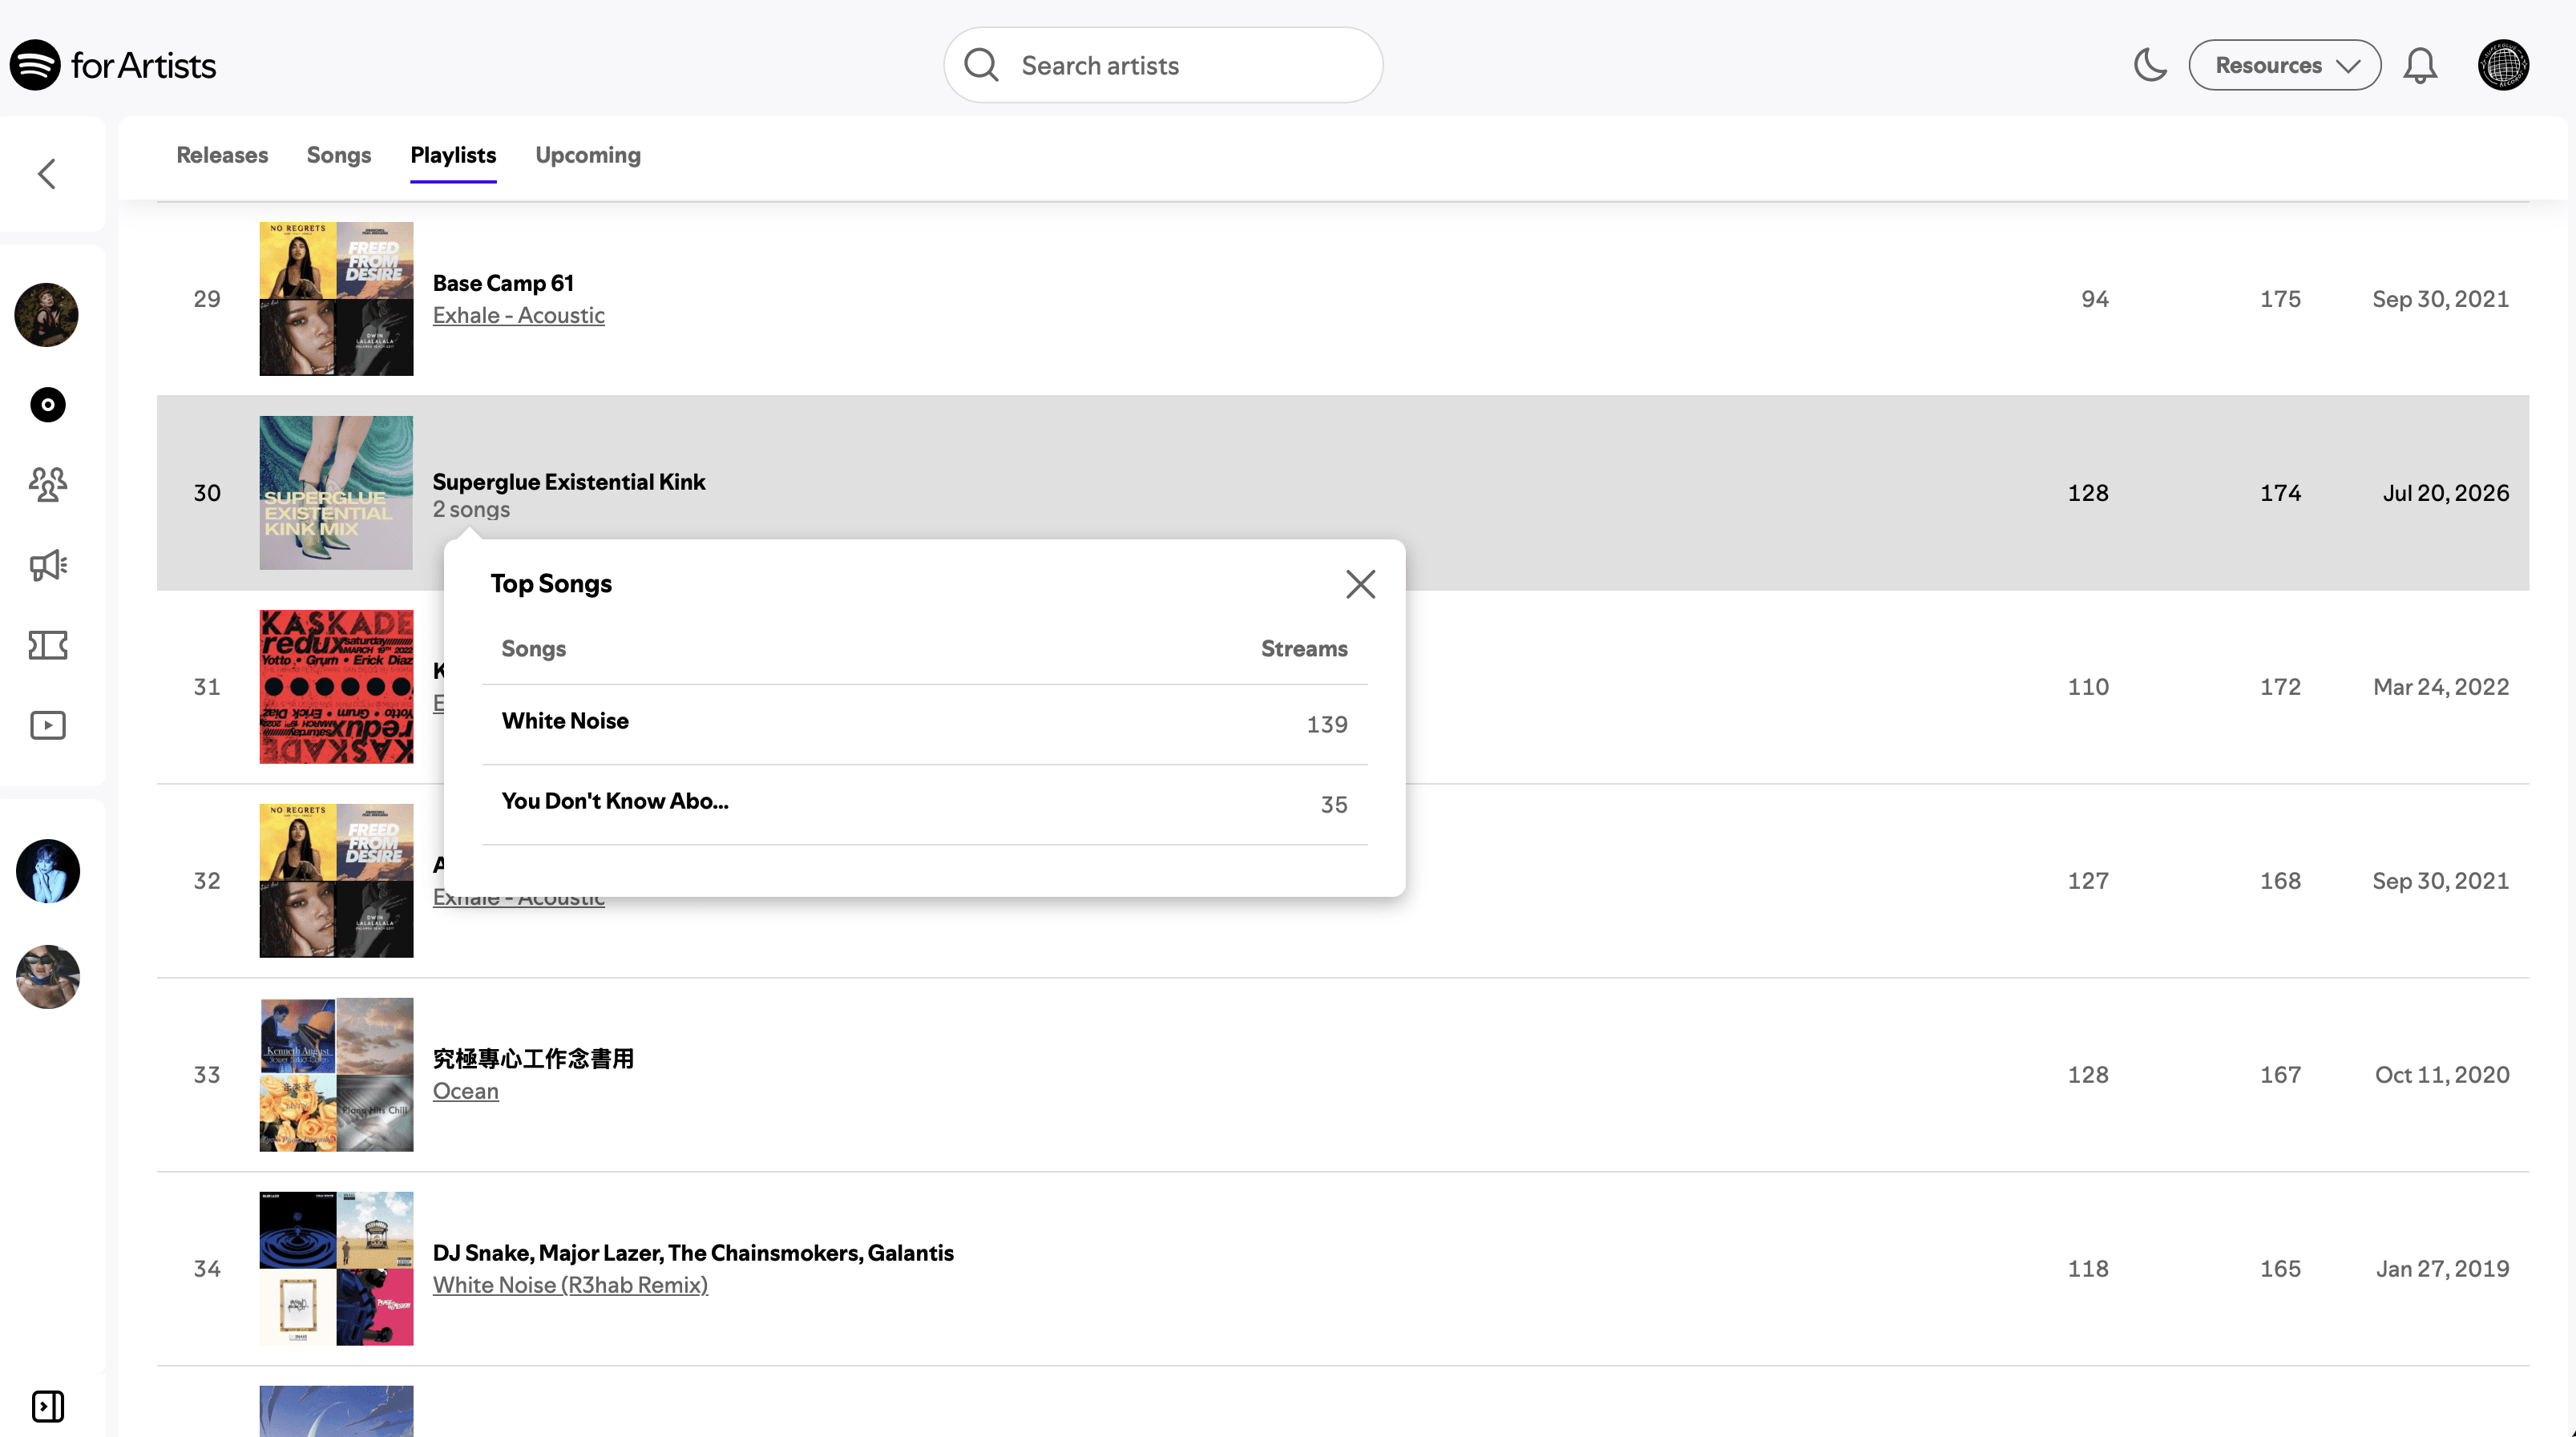Open the Video play icon in sidebar
This screenshot has height=1437, width=2576.
[x=48, y=725]
